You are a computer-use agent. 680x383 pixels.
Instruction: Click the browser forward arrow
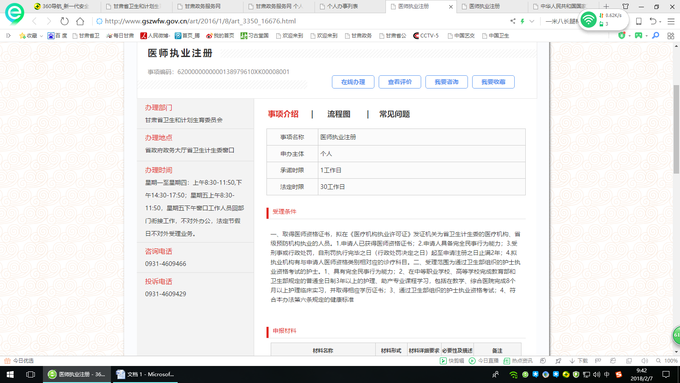49,21
